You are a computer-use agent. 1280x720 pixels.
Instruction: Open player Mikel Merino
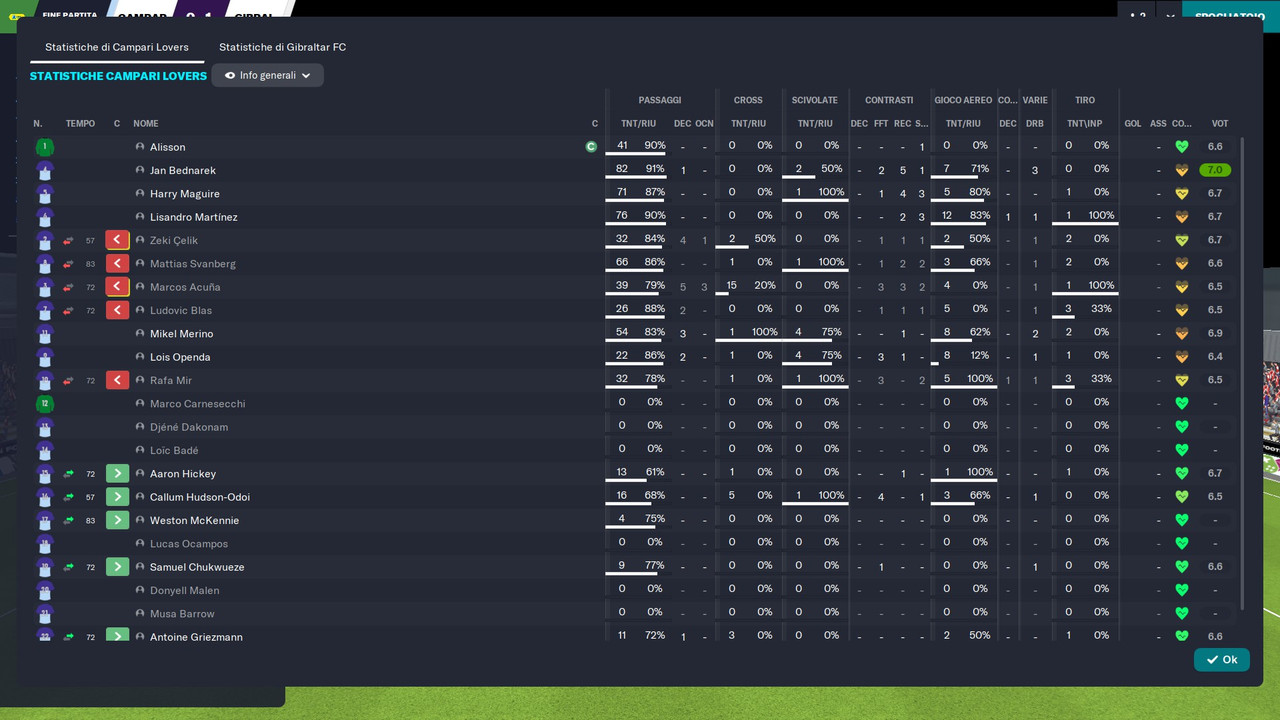pos(182,334)
